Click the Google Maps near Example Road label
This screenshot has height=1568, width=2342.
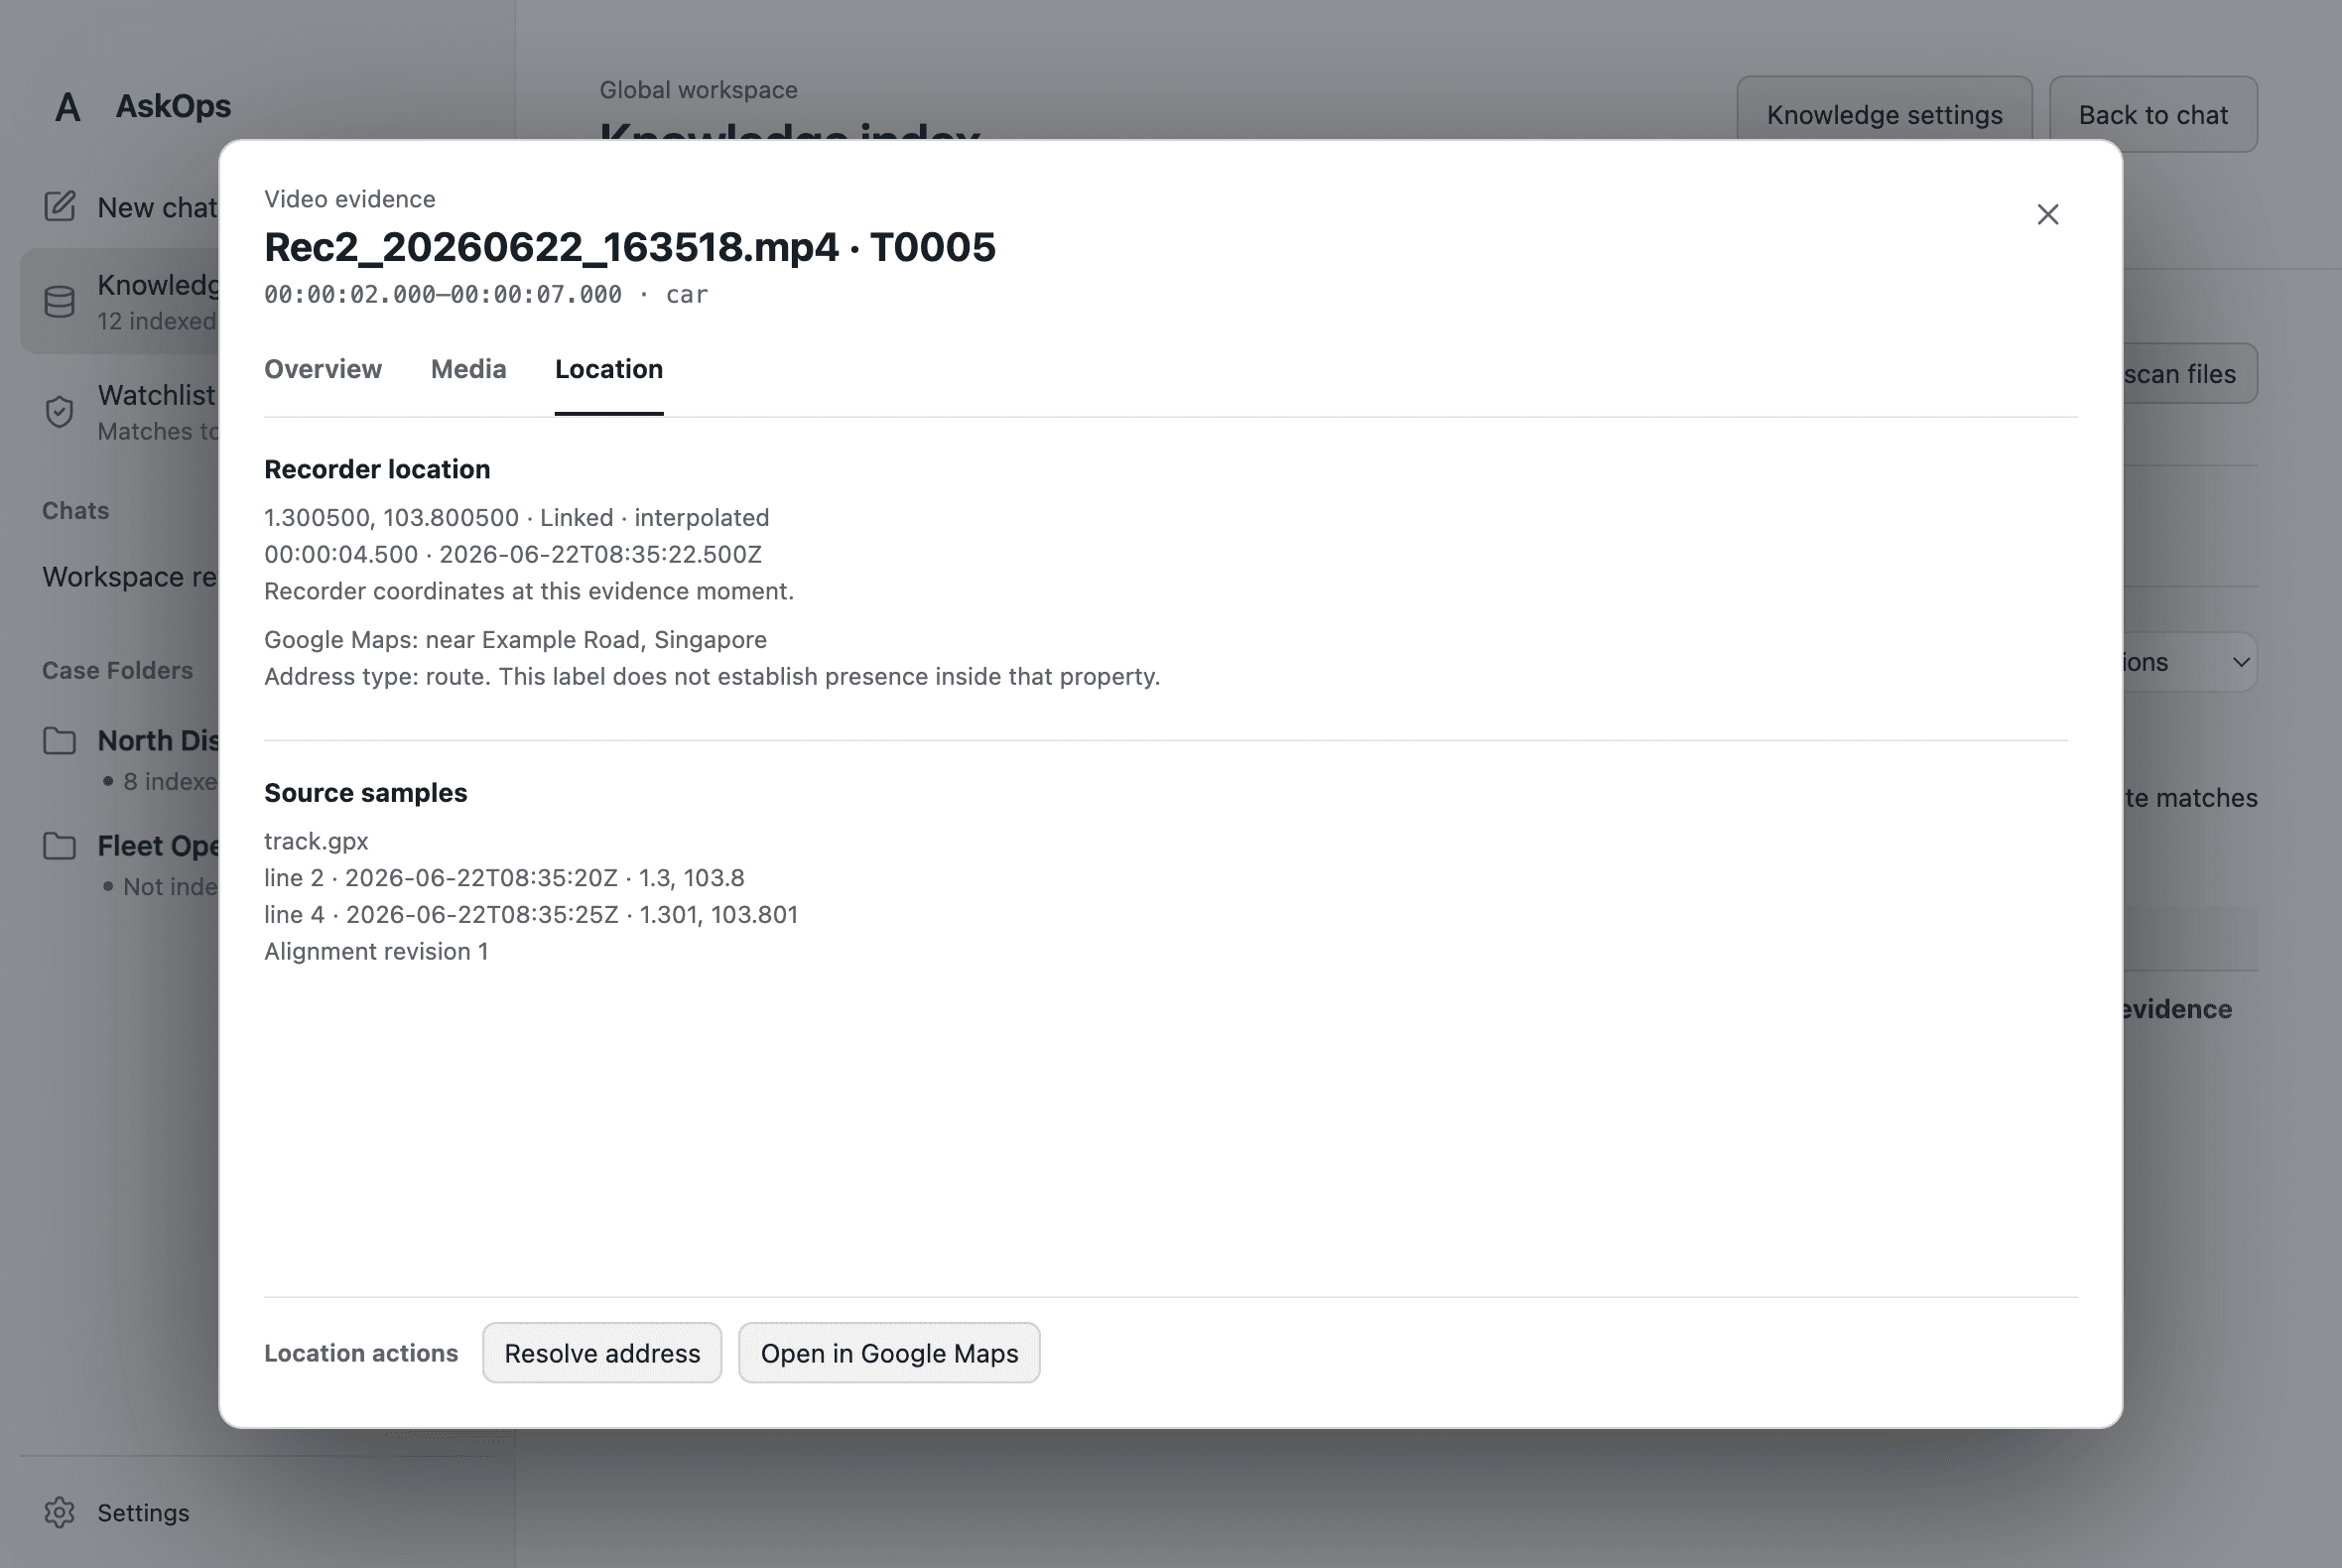pos(515,639)
